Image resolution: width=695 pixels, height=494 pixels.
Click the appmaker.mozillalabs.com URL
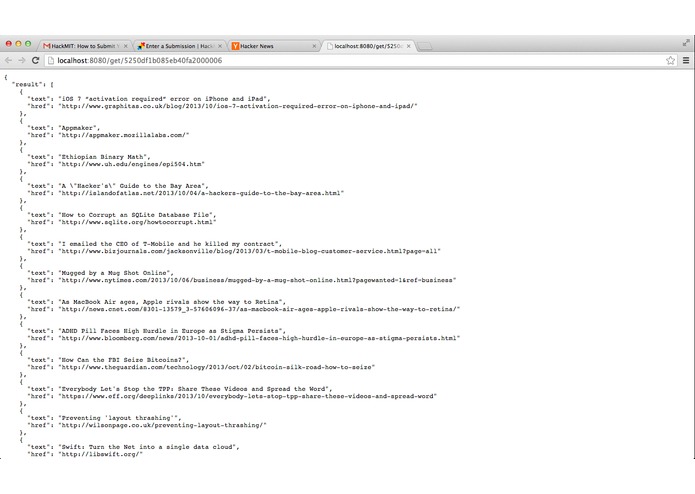pos(124,135)
